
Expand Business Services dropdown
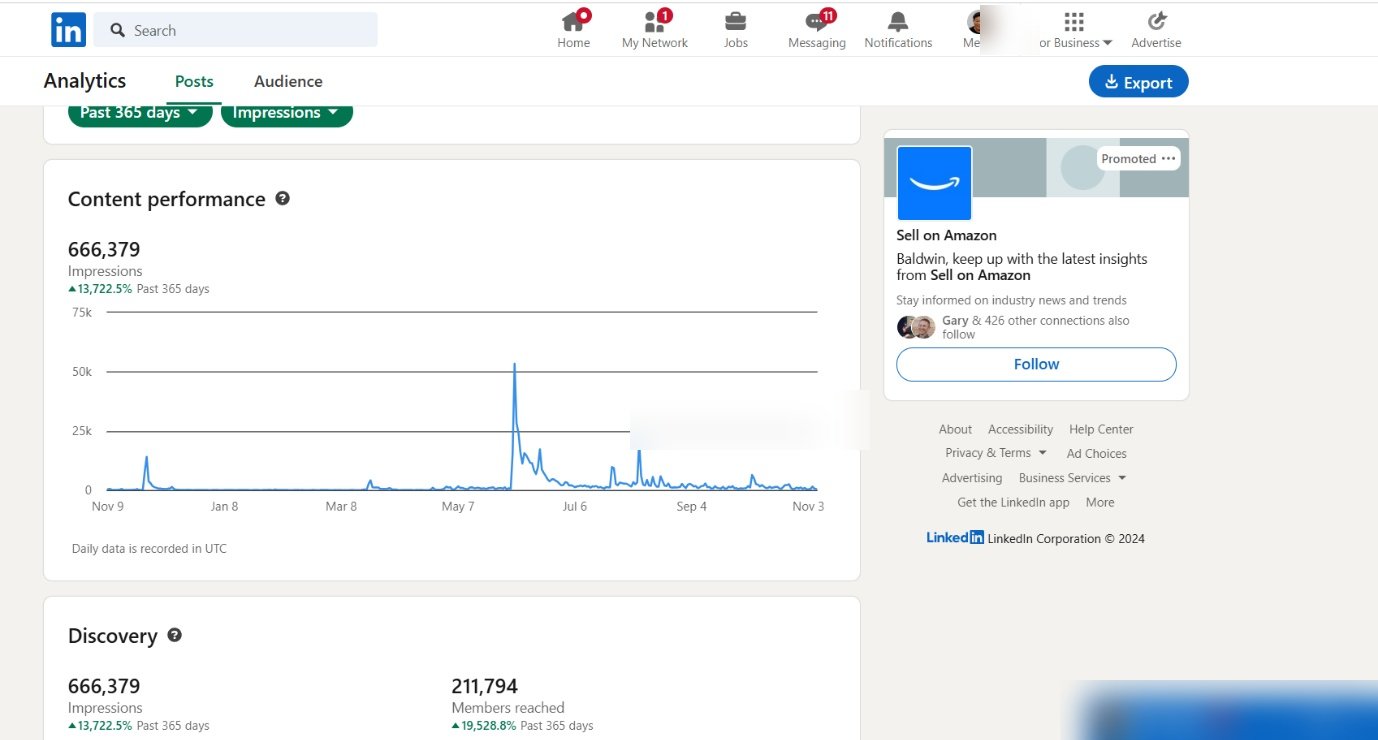[x=1072, y=478]
